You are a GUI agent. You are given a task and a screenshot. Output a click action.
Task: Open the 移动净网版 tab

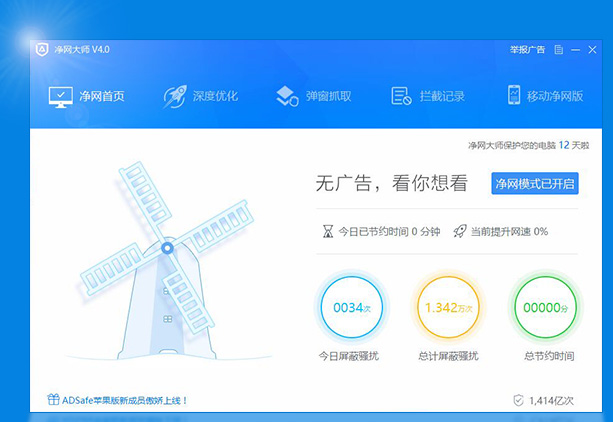point(545,95)
